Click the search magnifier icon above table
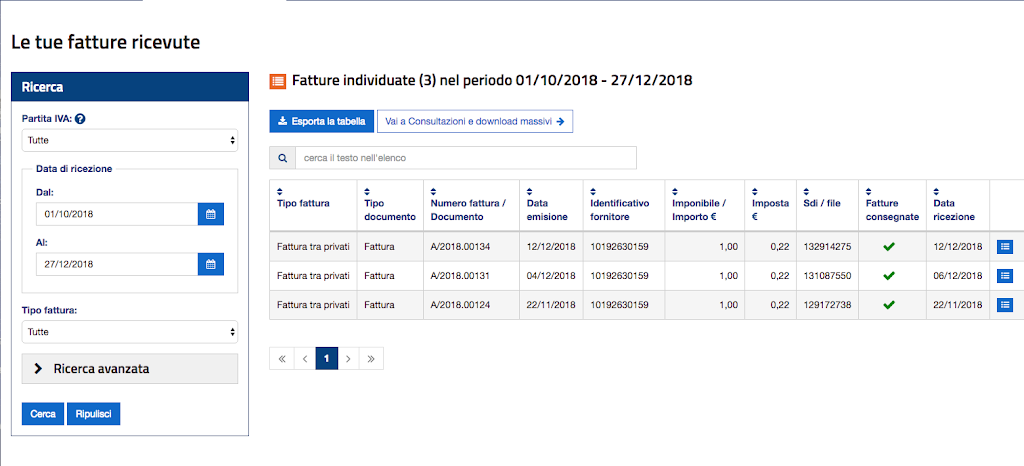This screenshot has height=466, width=1024. (x=282, y=158)
